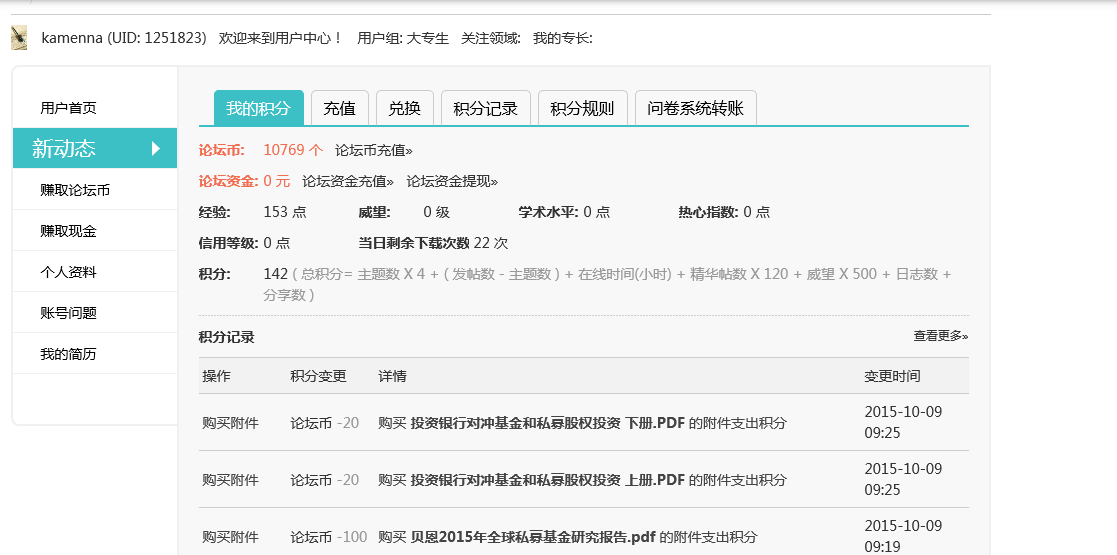Open the 积分规则 tab
The width and height of the screenshot is (1117, 555).
583,108
